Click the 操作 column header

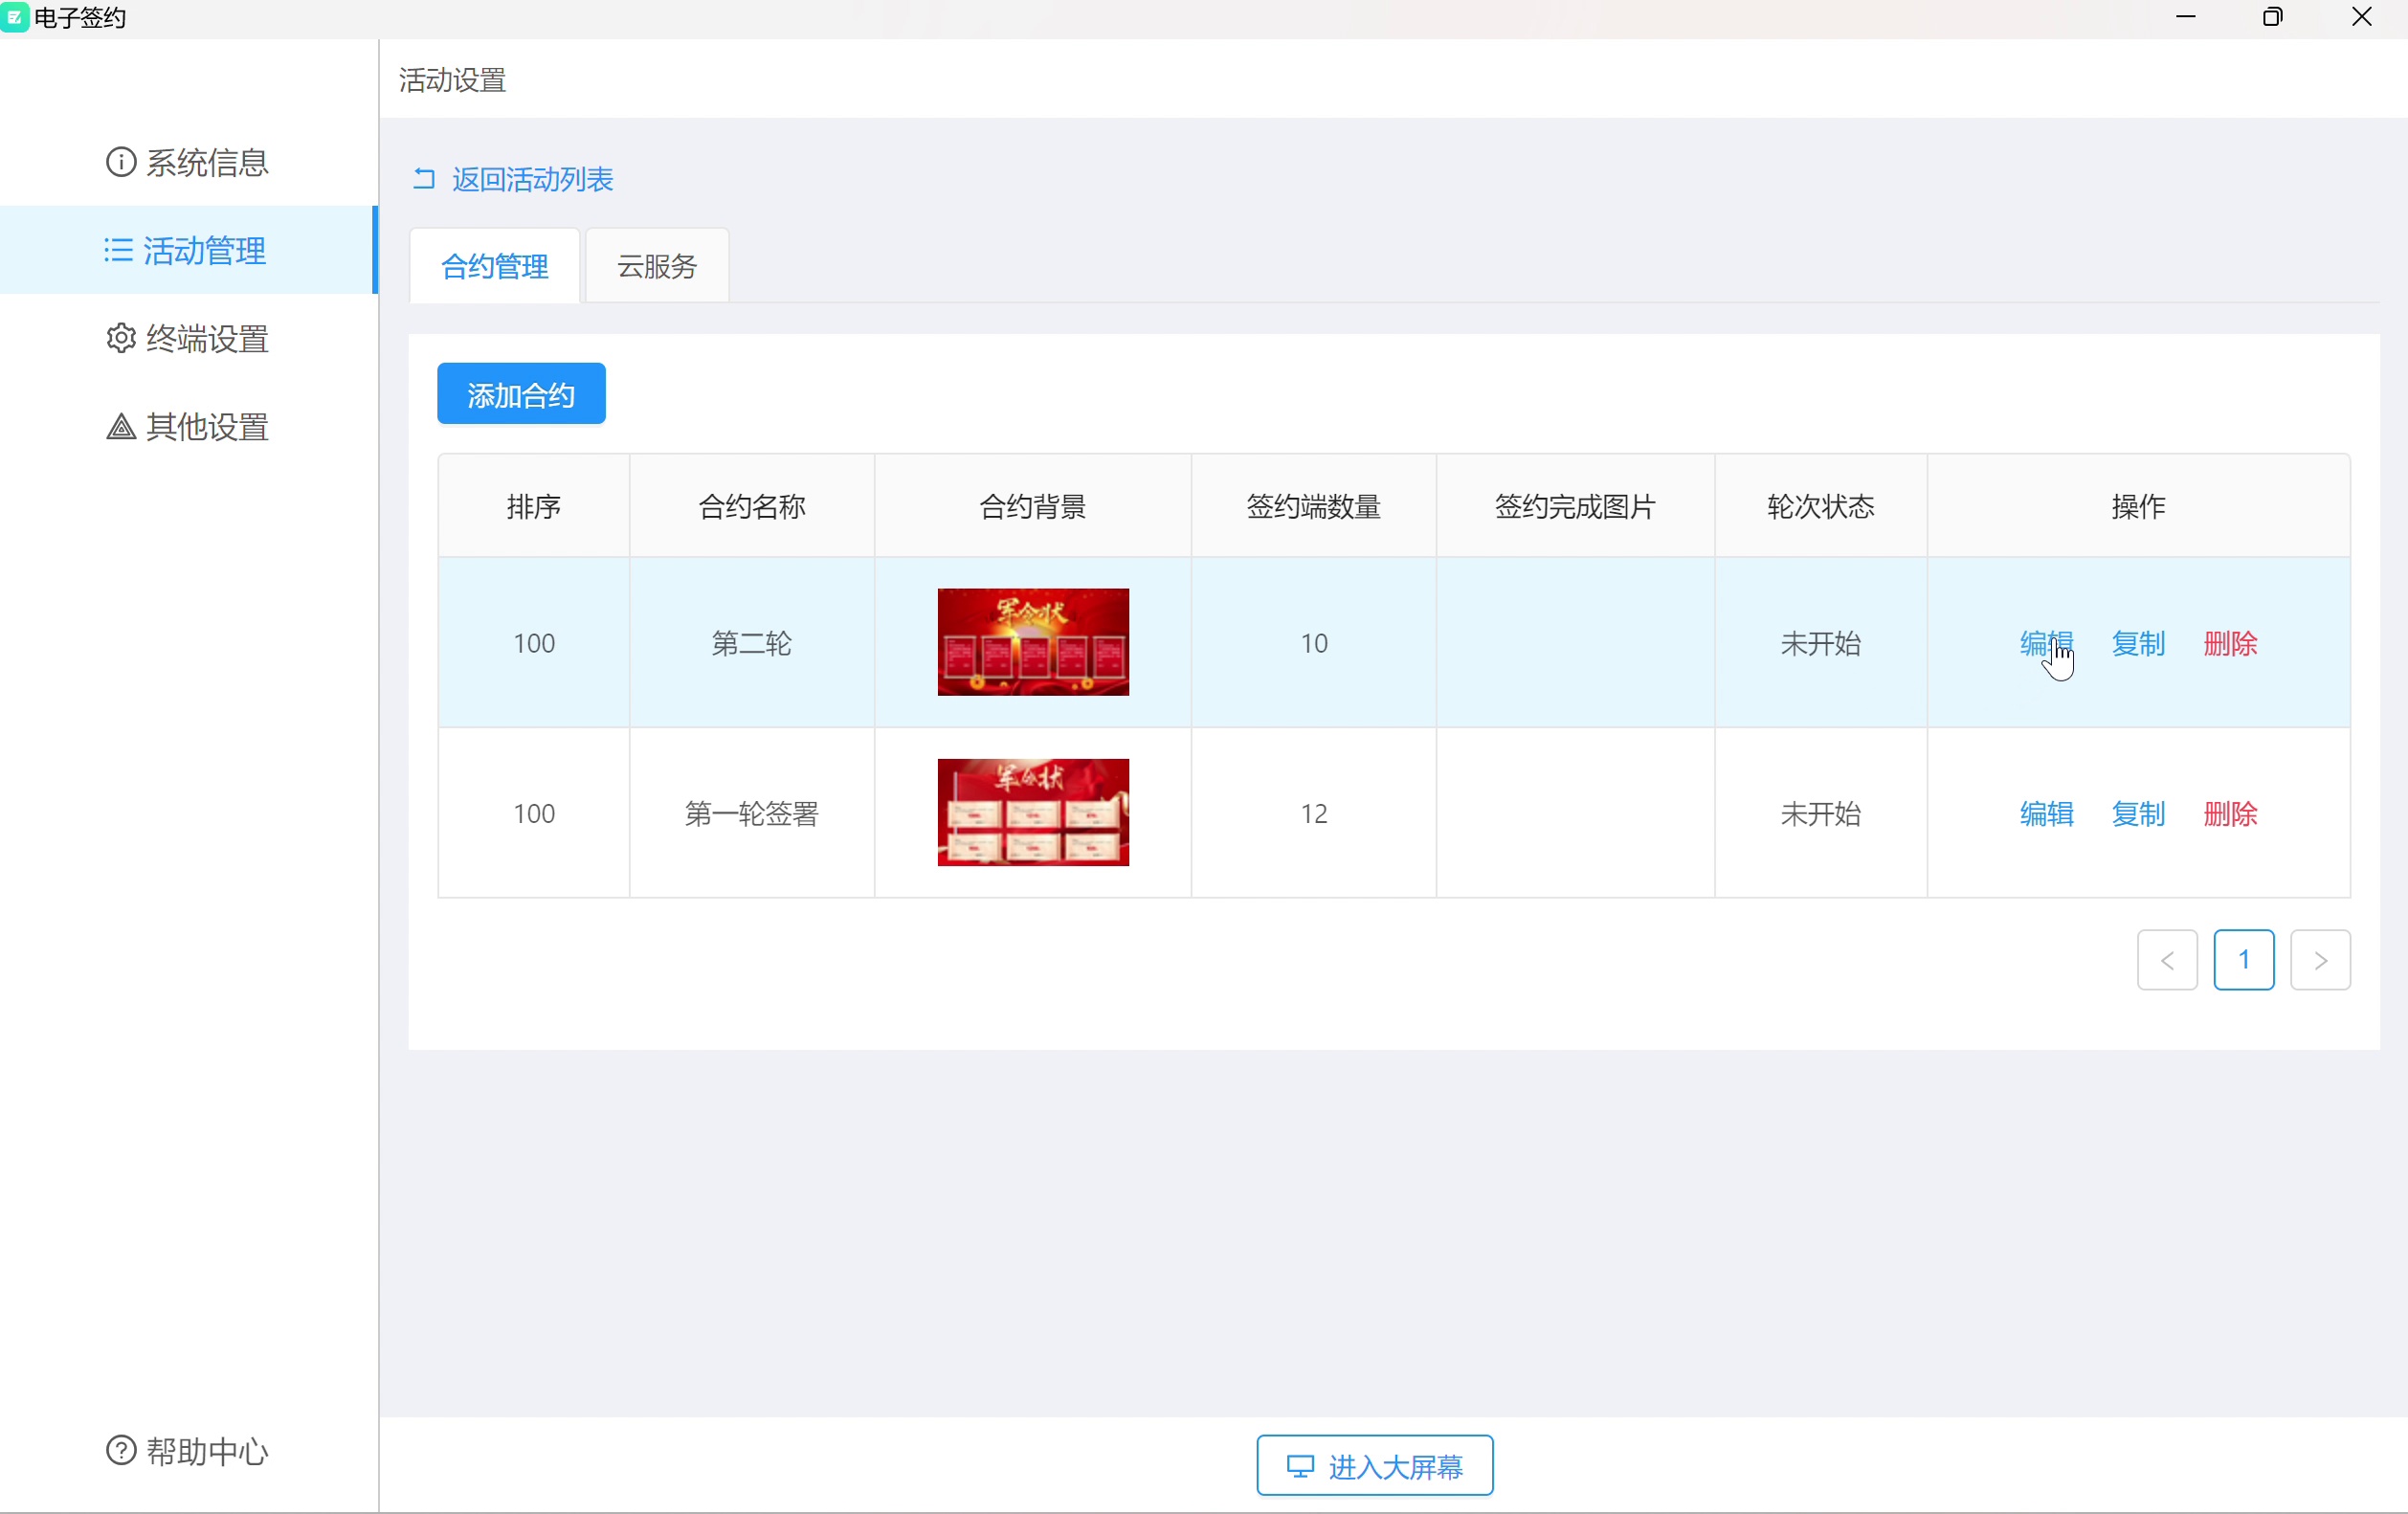(2139, 506)
